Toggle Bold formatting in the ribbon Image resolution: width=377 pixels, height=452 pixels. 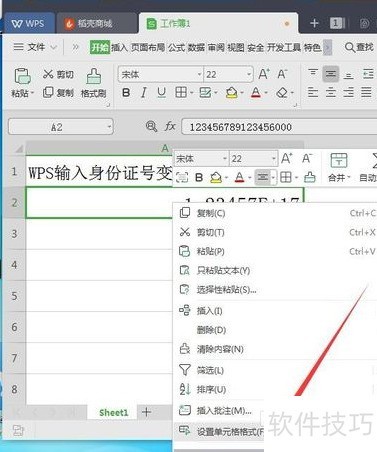click(126, 92)
